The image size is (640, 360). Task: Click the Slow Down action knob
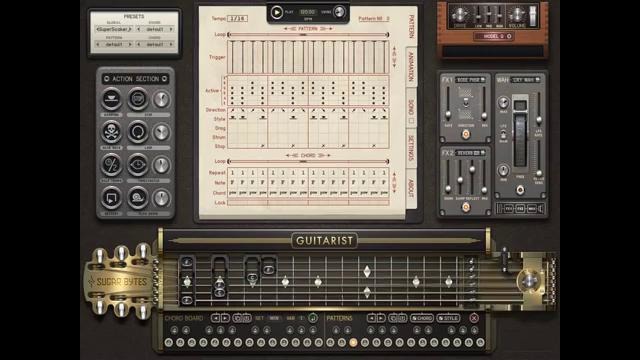click(x=162, y=198)
